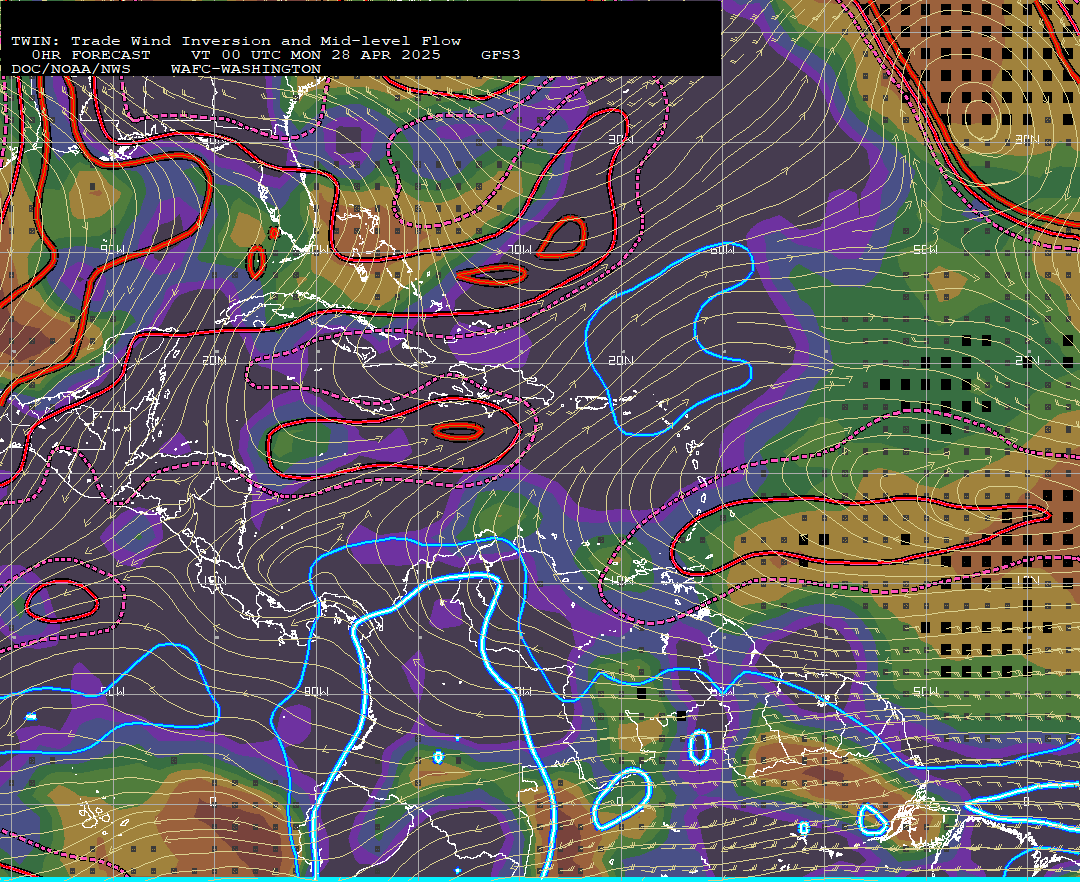The height and width of the screenshot is (882, 1080).
Task: Click the '30N' label inside the red contour loop
Action: point(620,139)
